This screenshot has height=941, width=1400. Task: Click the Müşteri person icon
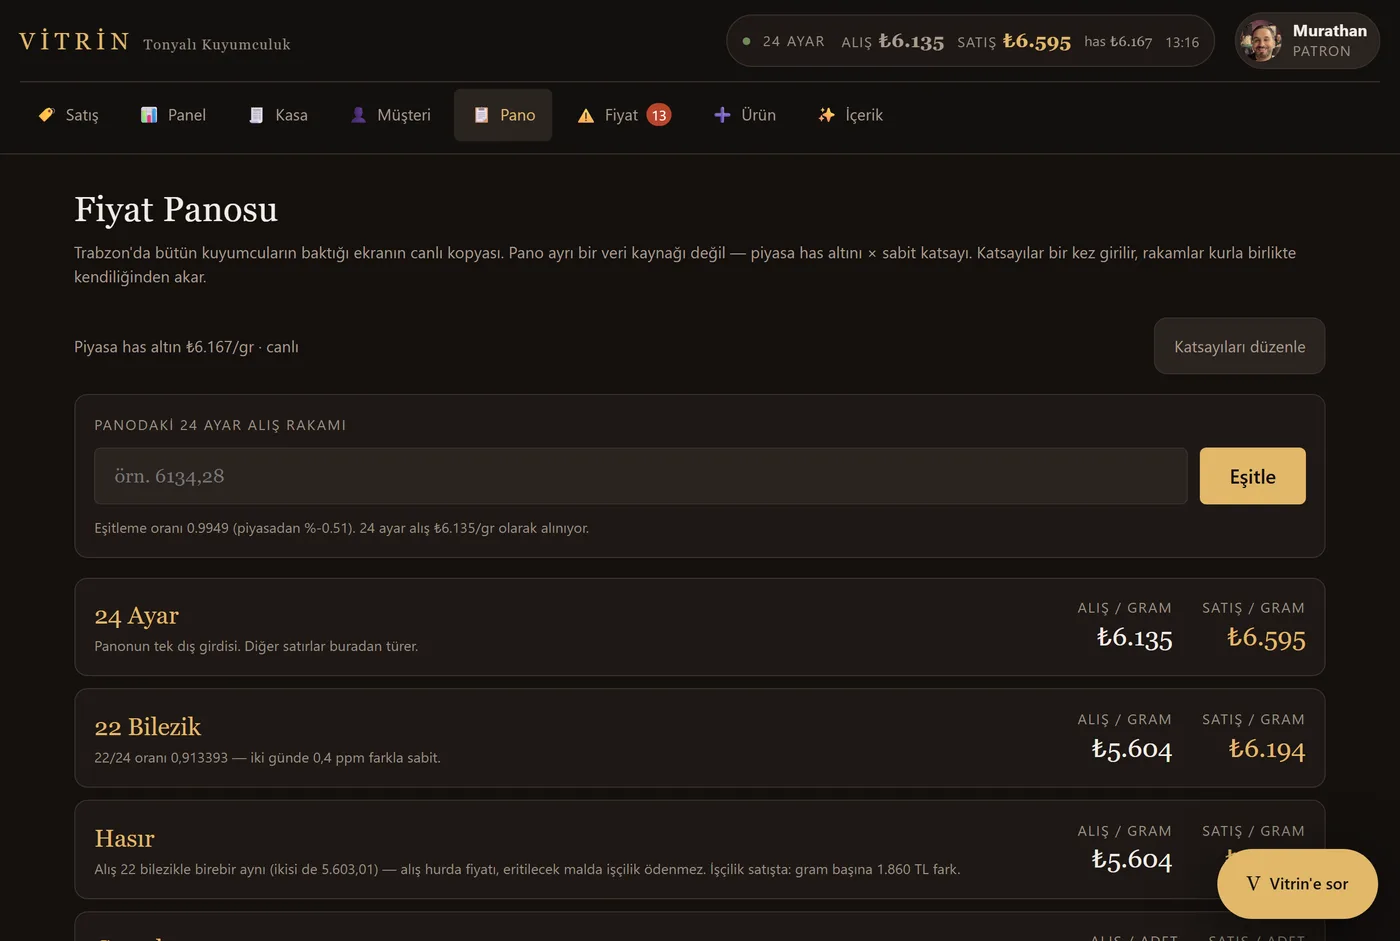[x=358, y=115]
